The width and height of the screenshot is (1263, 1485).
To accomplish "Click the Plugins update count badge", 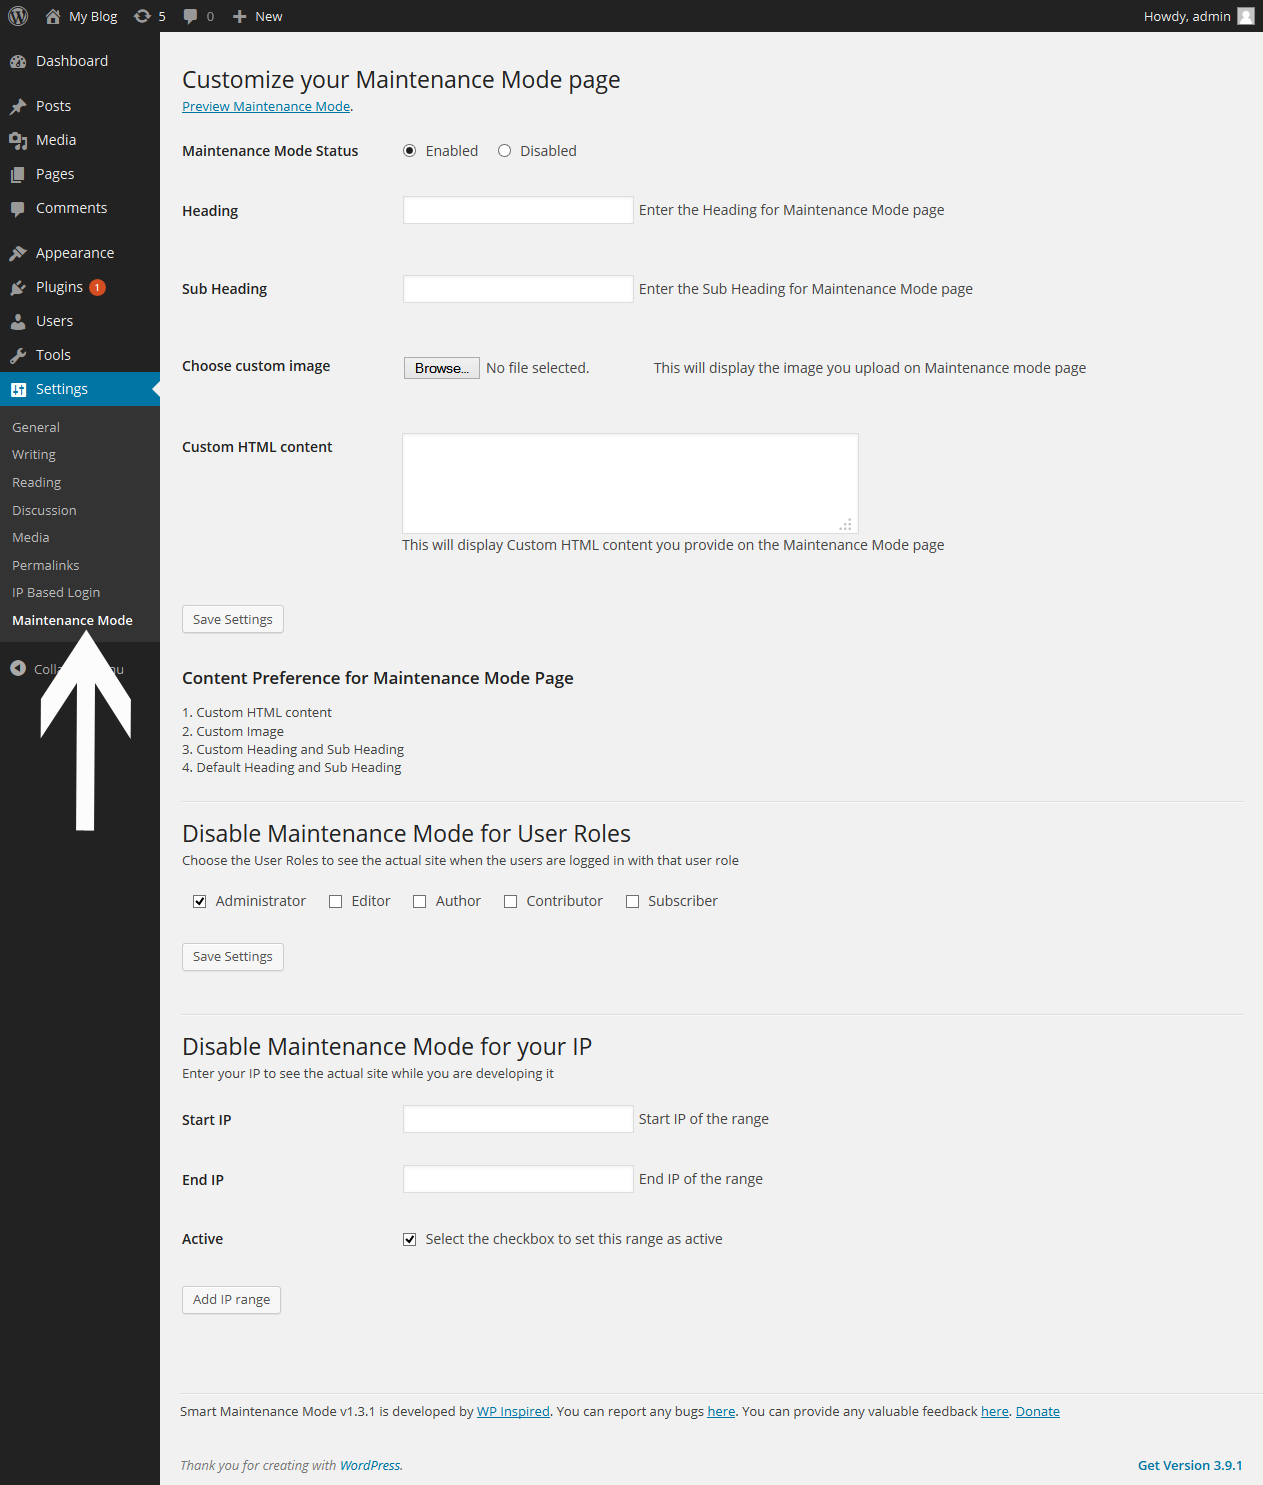I will point(97,287).
